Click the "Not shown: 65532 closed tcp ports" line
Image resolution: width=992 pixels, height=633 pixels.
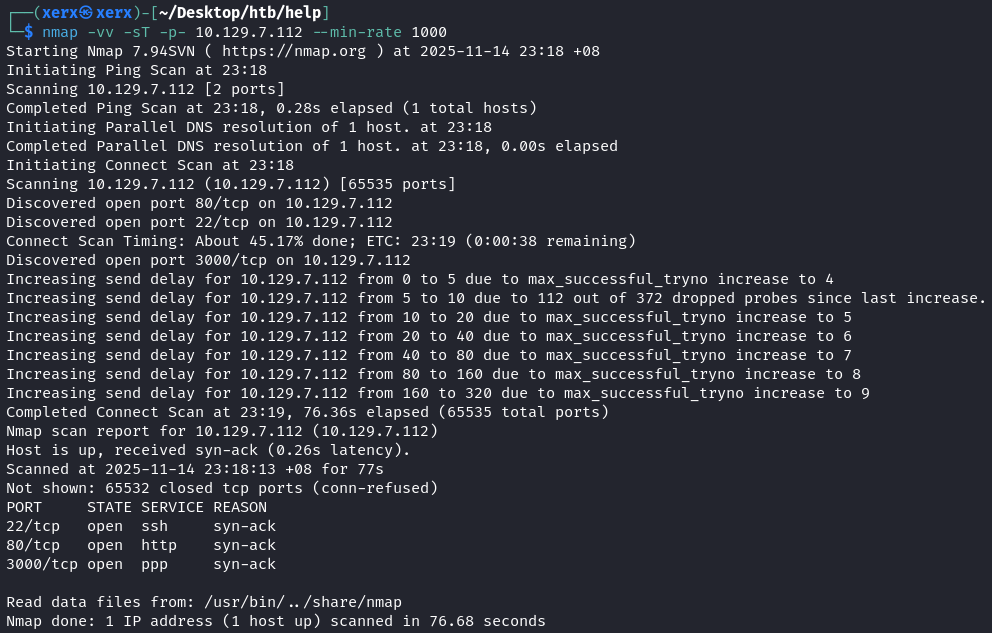[222, 488]
